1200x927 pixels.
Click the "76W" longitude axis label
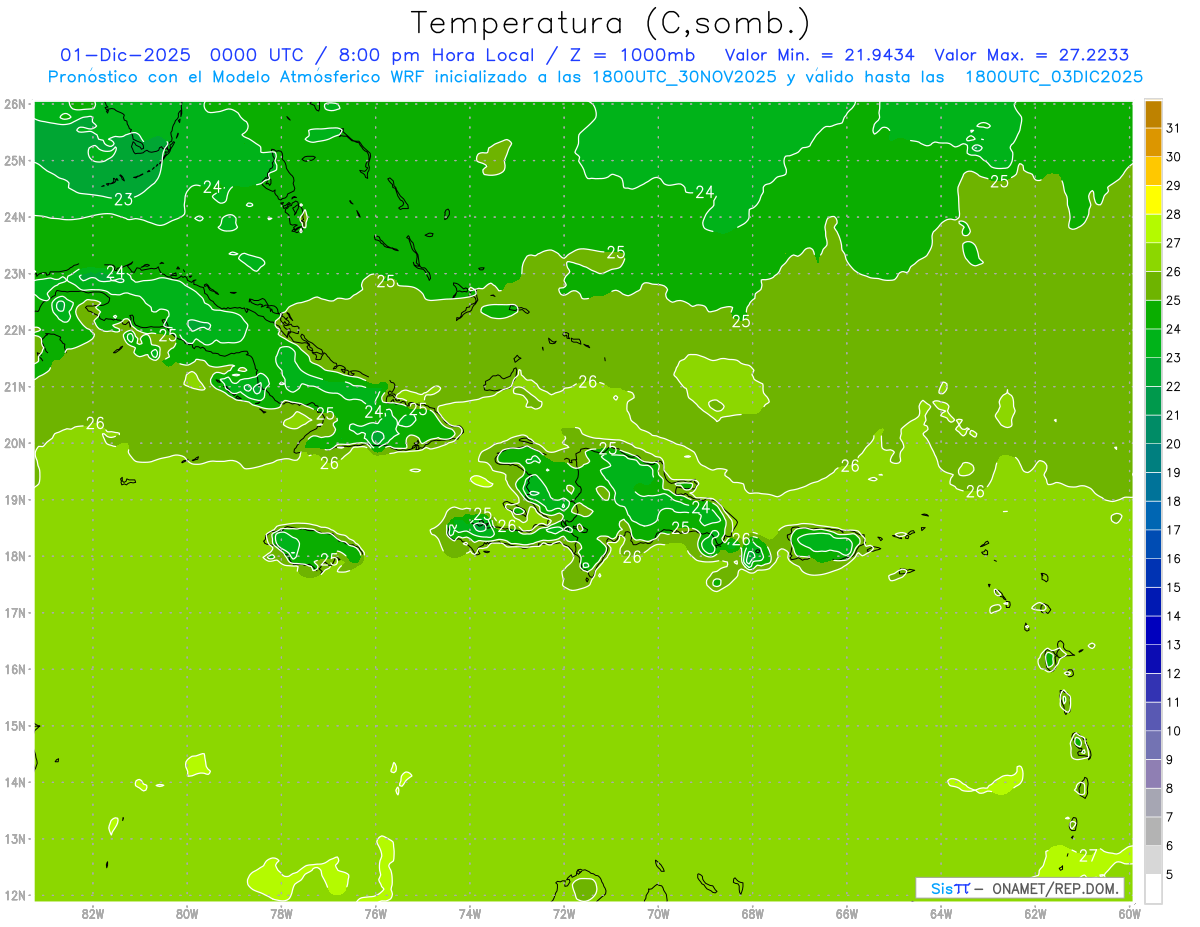point(375,913)
